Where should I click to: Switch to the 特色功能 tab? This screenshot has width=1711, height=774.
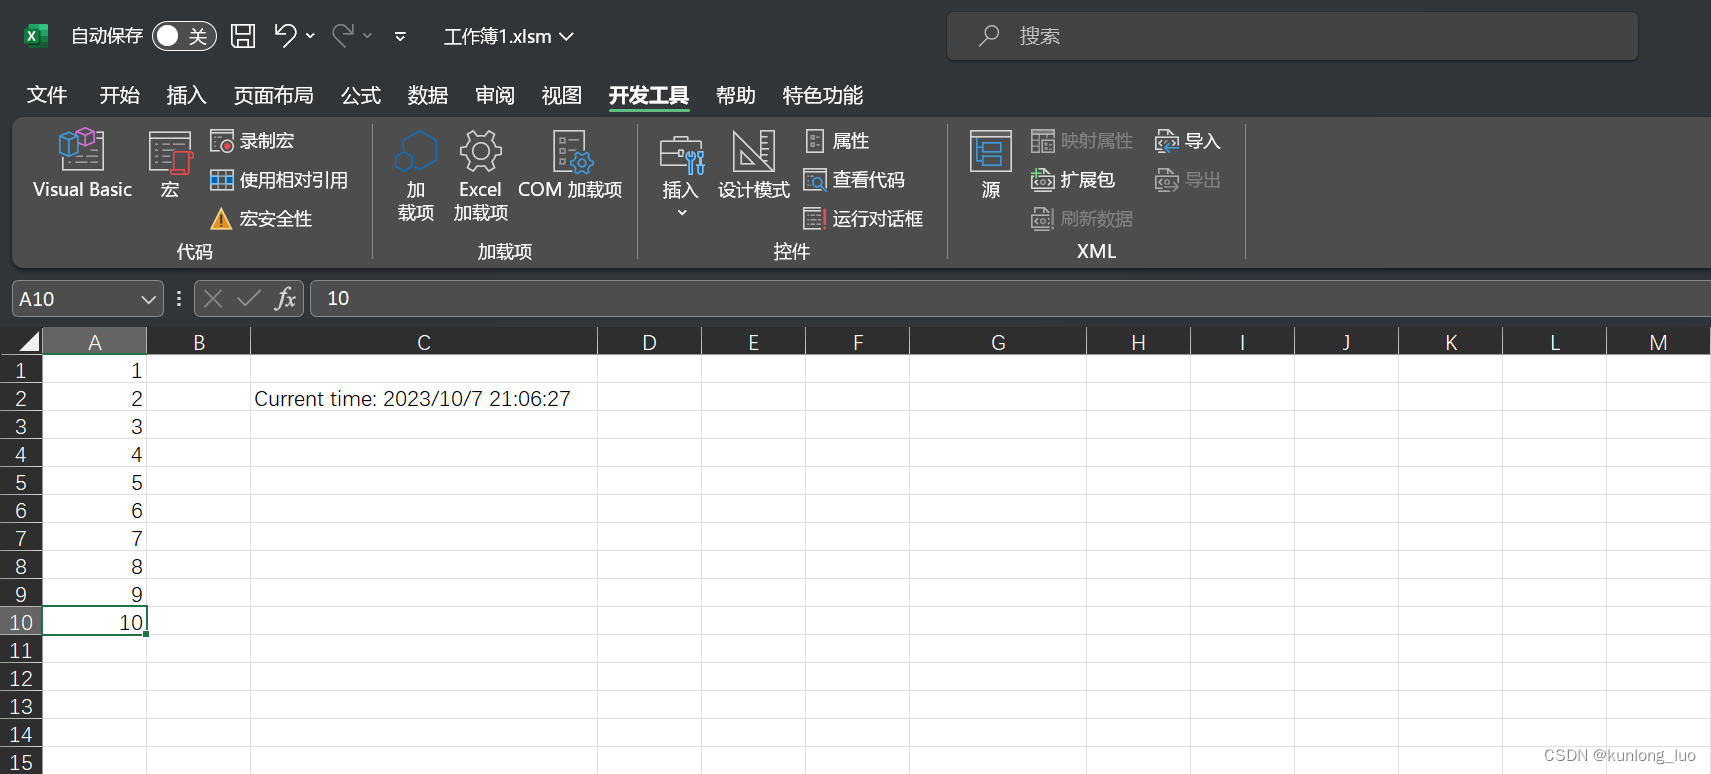click(823, 95)
